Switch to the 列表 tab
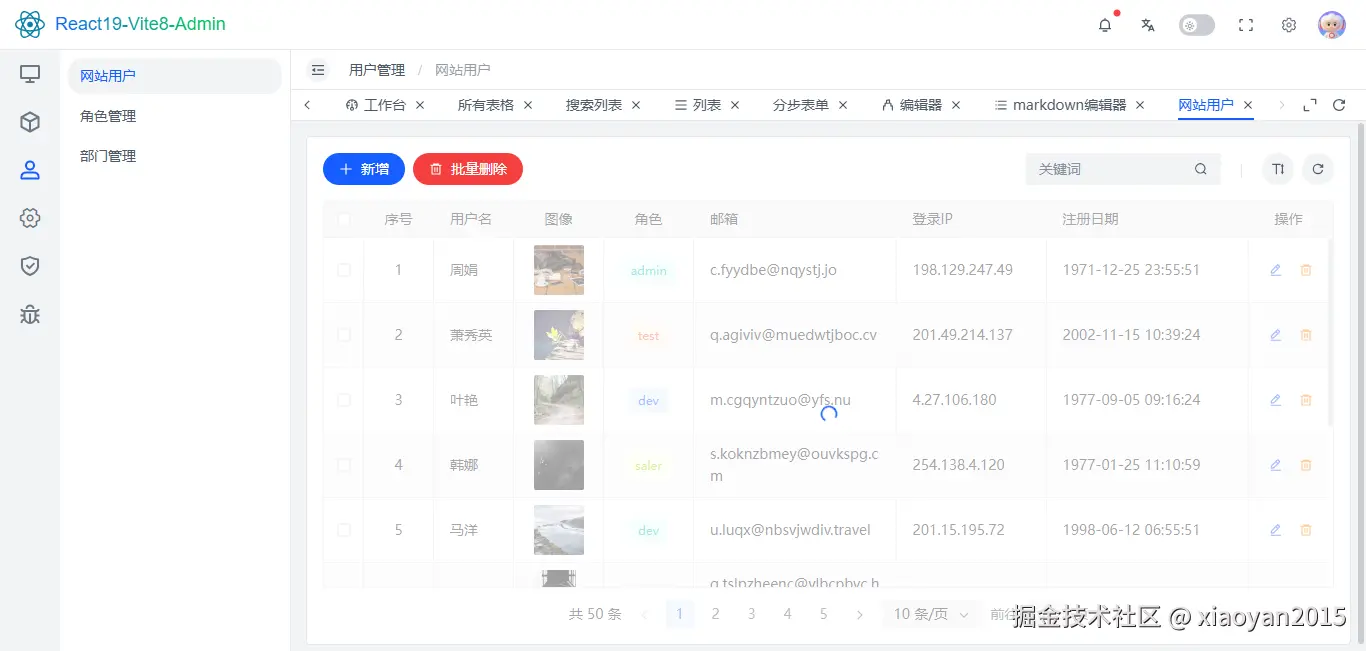The height and width of the screenshot is (651, 1366). click(698, 105)
